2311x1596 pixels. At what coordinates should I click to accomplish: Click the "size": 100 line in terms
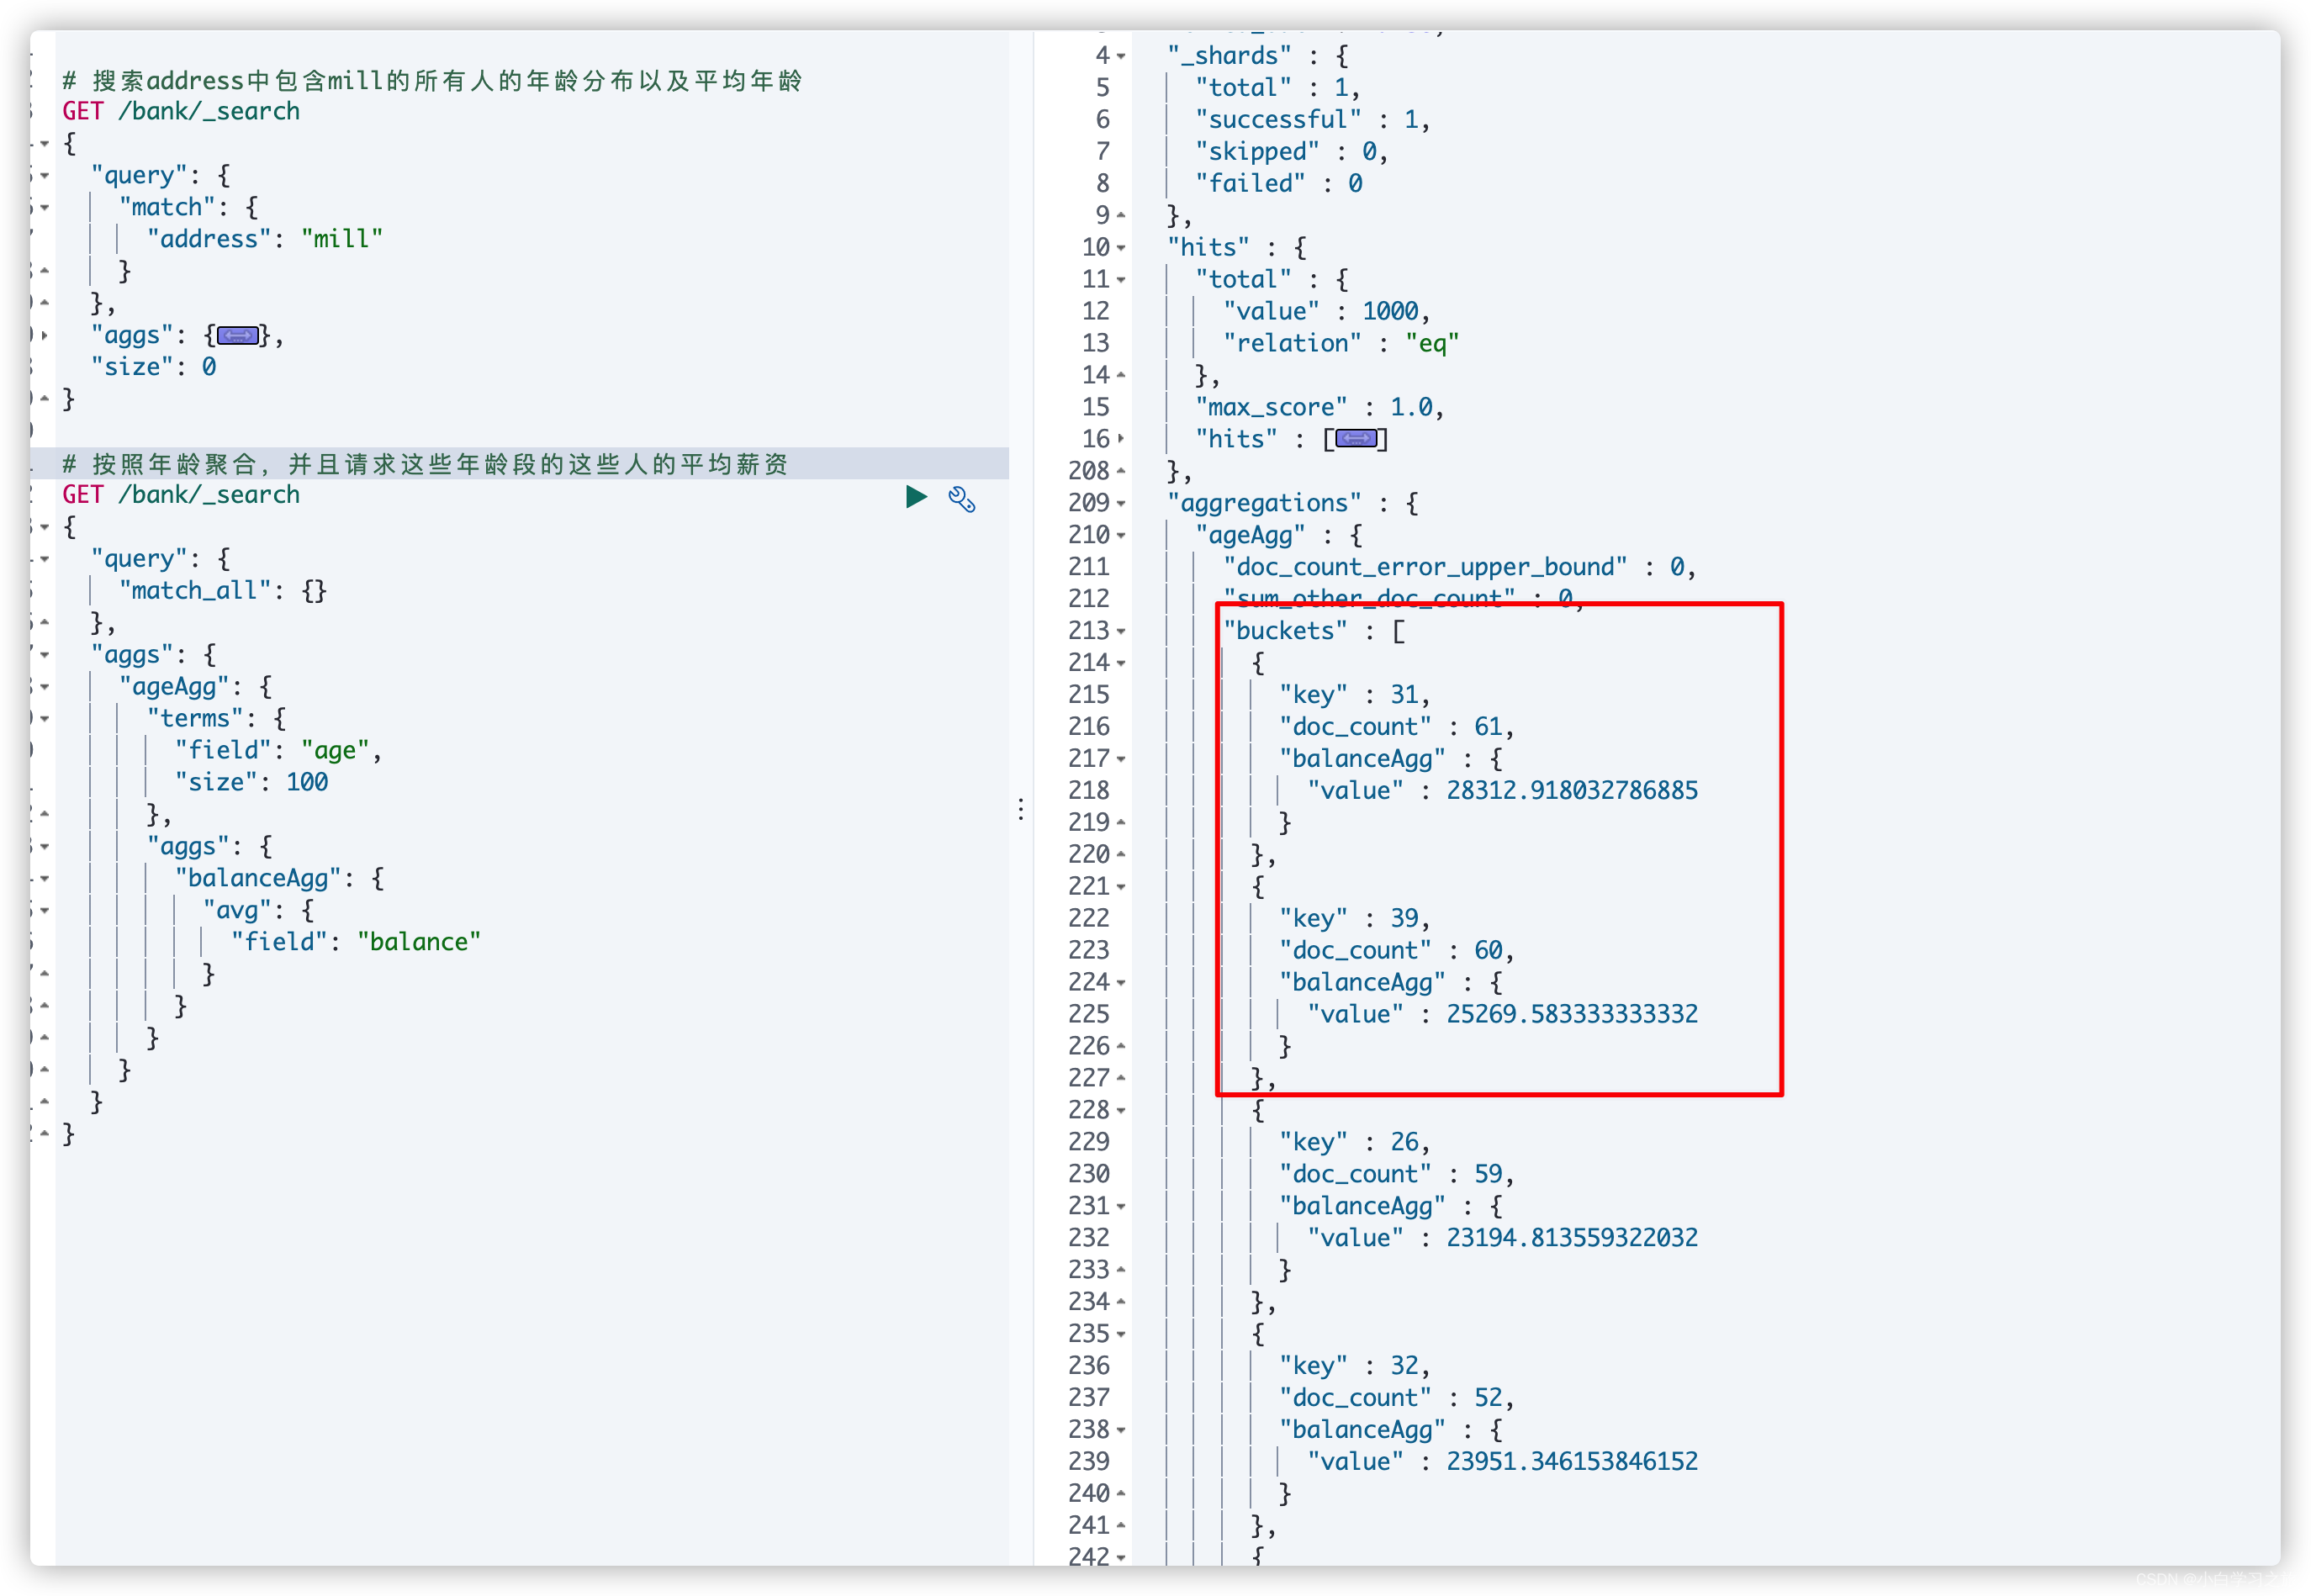[251, 782]
